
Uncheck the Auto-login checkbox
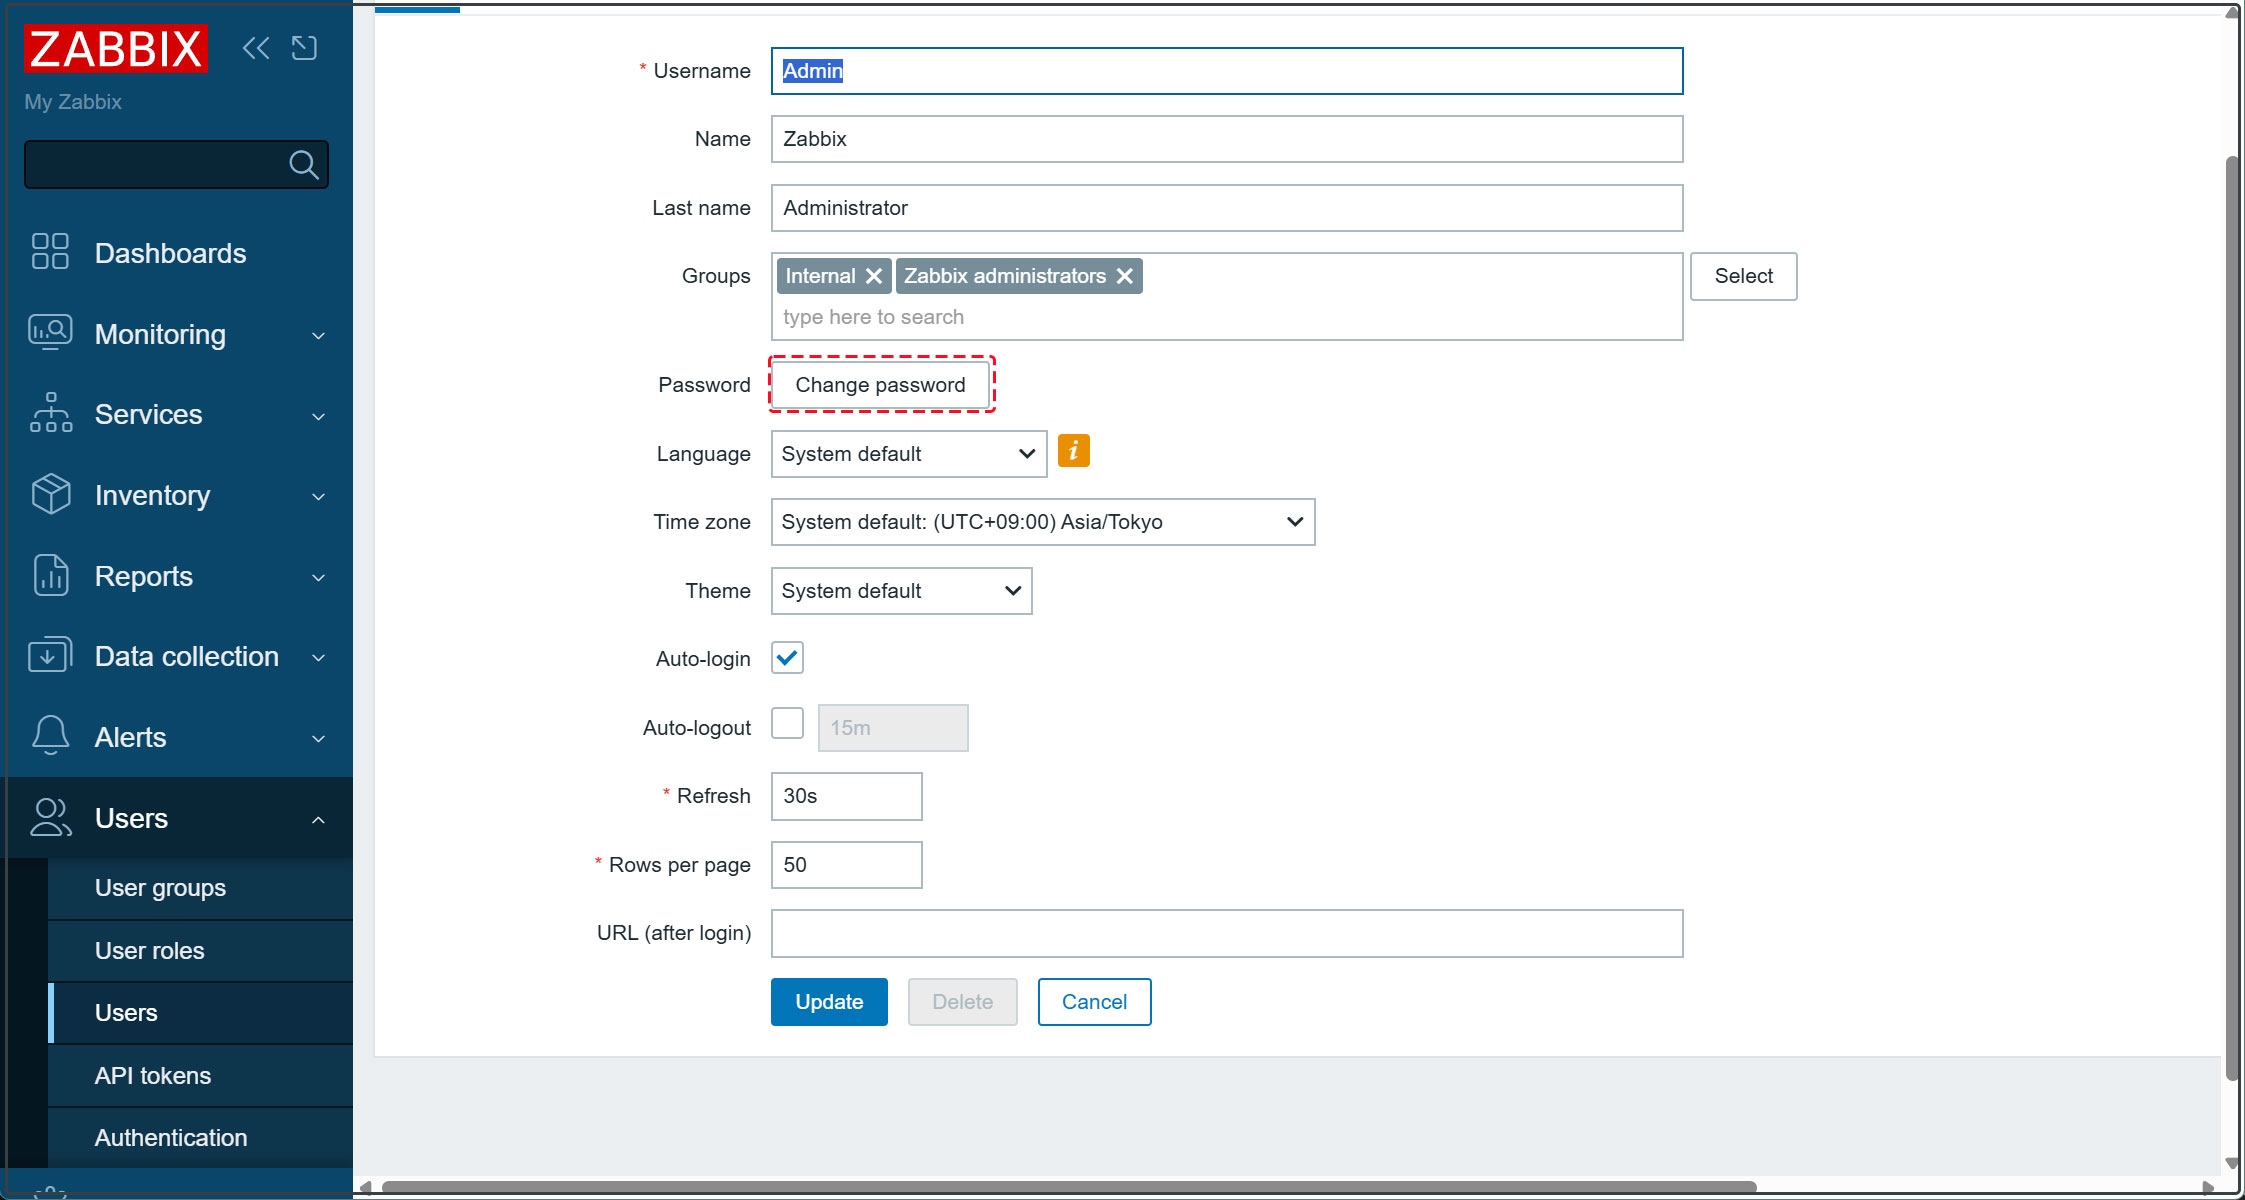(787, 658)
